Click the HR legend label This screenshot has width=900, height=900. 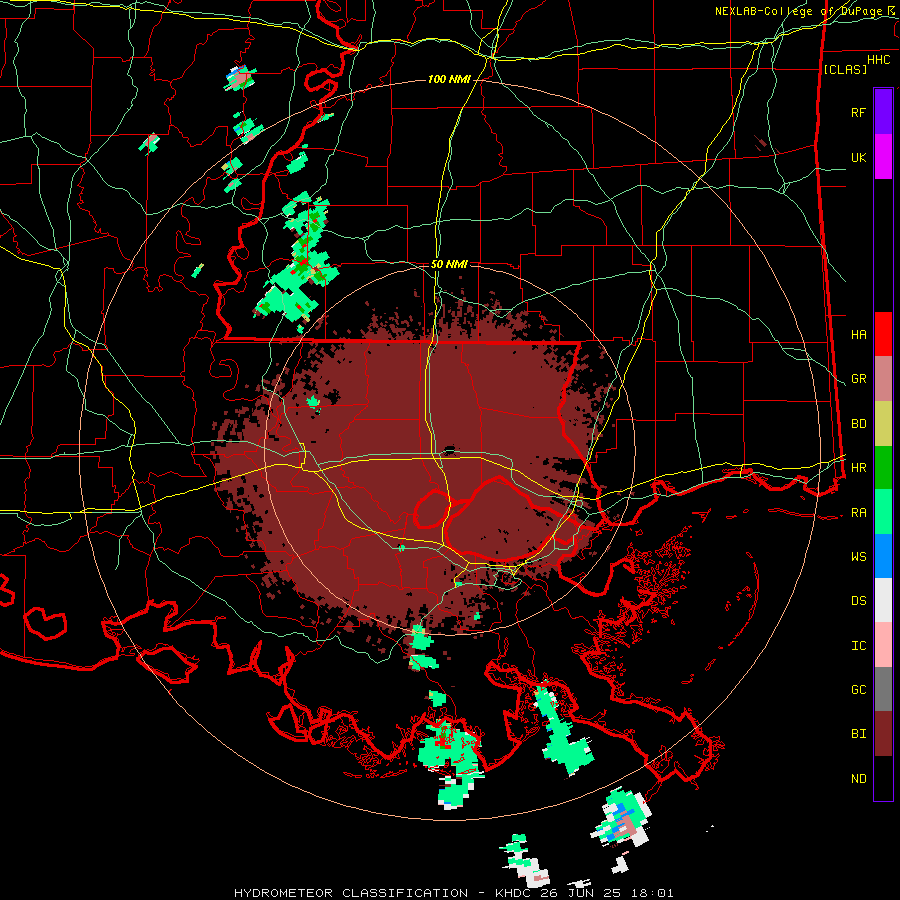[x=858, y=468]
